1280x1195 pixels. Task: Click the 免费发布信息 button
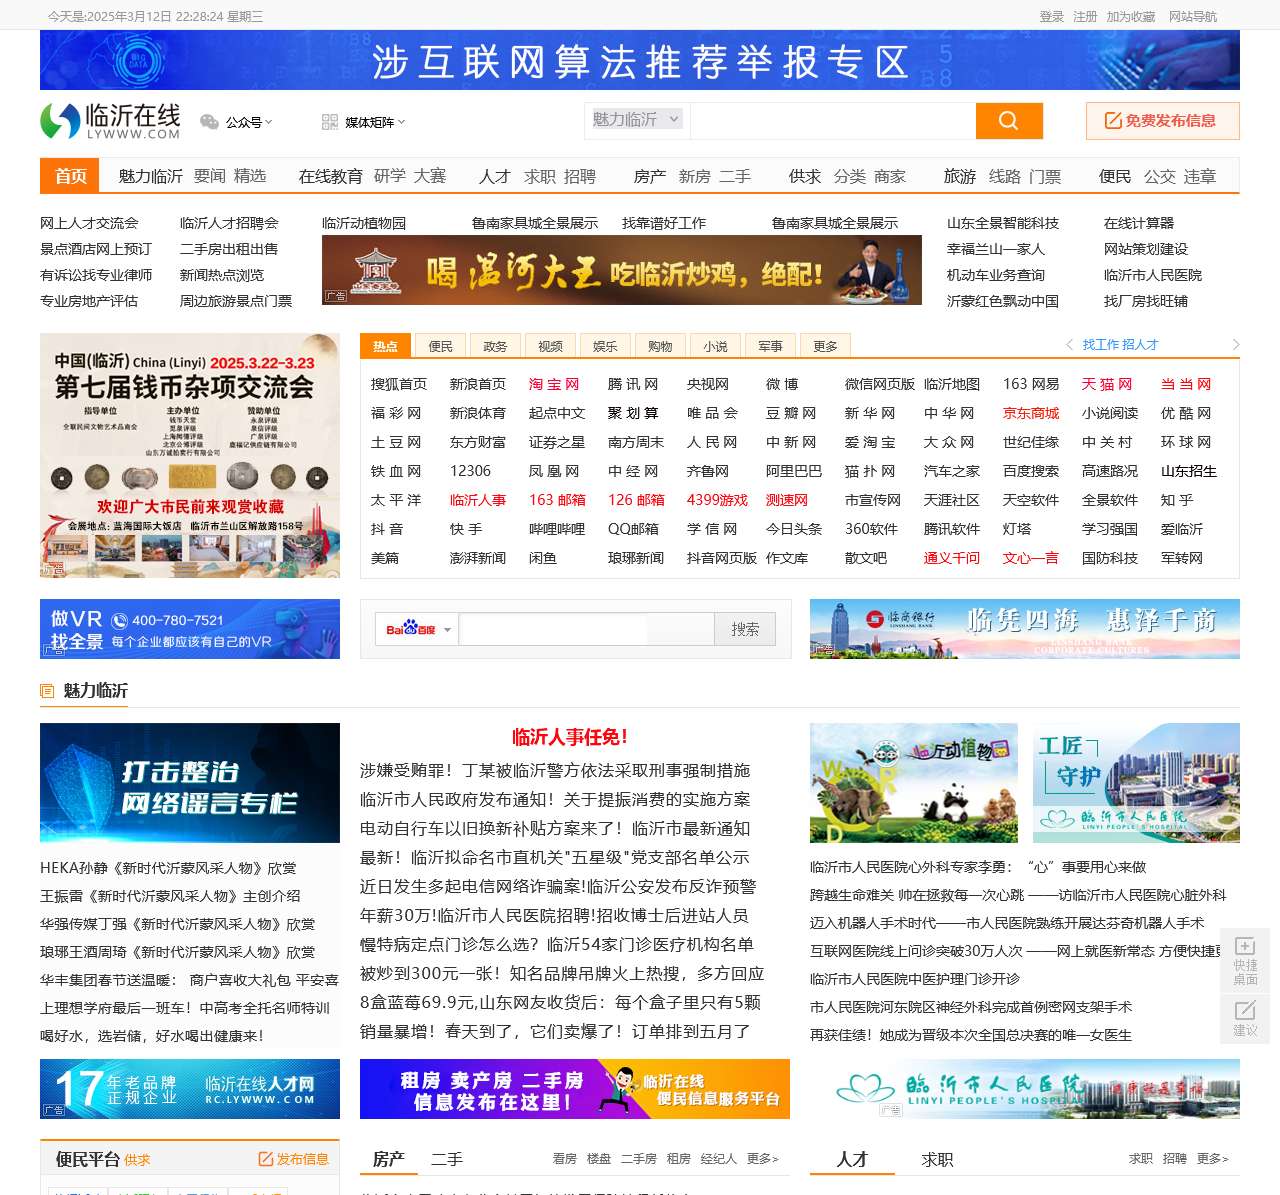tap(1163, 121)
